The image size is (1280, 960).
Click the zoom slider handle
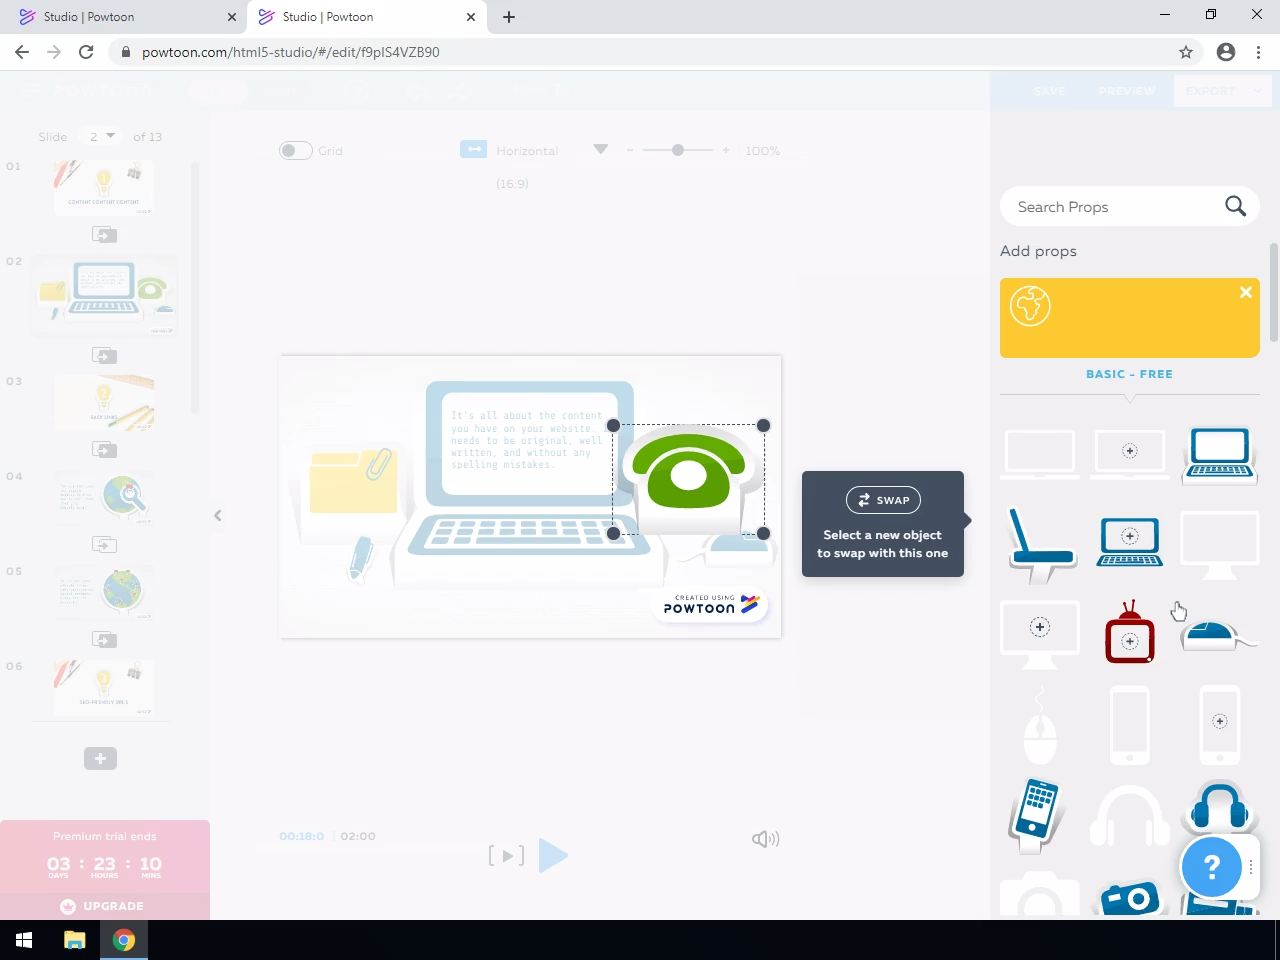click(x=678, y=150)
